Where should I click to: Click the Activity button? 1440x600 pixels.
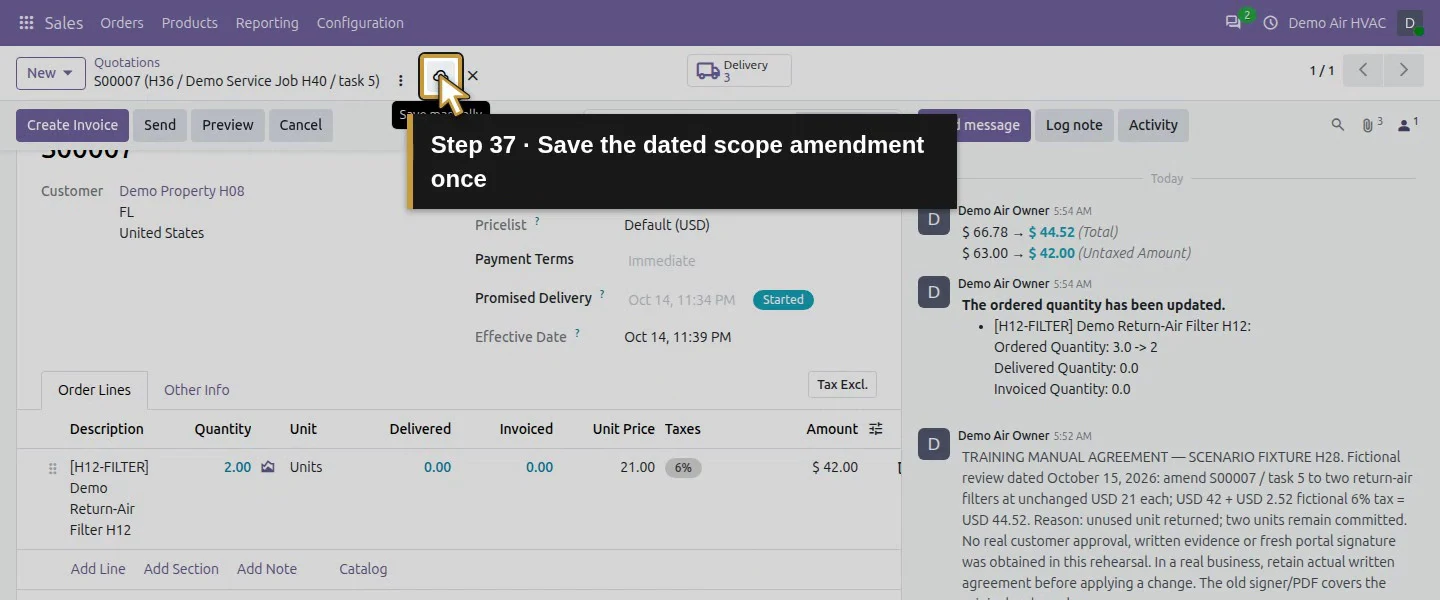1153,125
